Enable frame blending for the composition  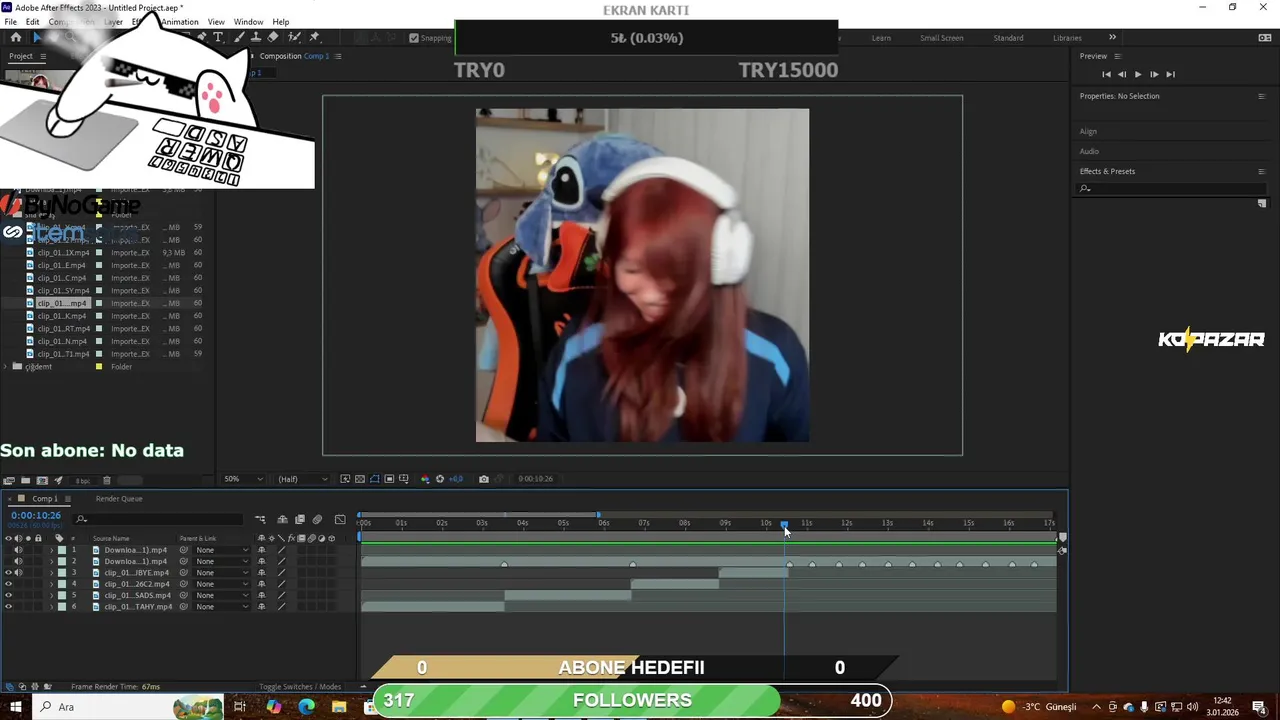point(299,519)
